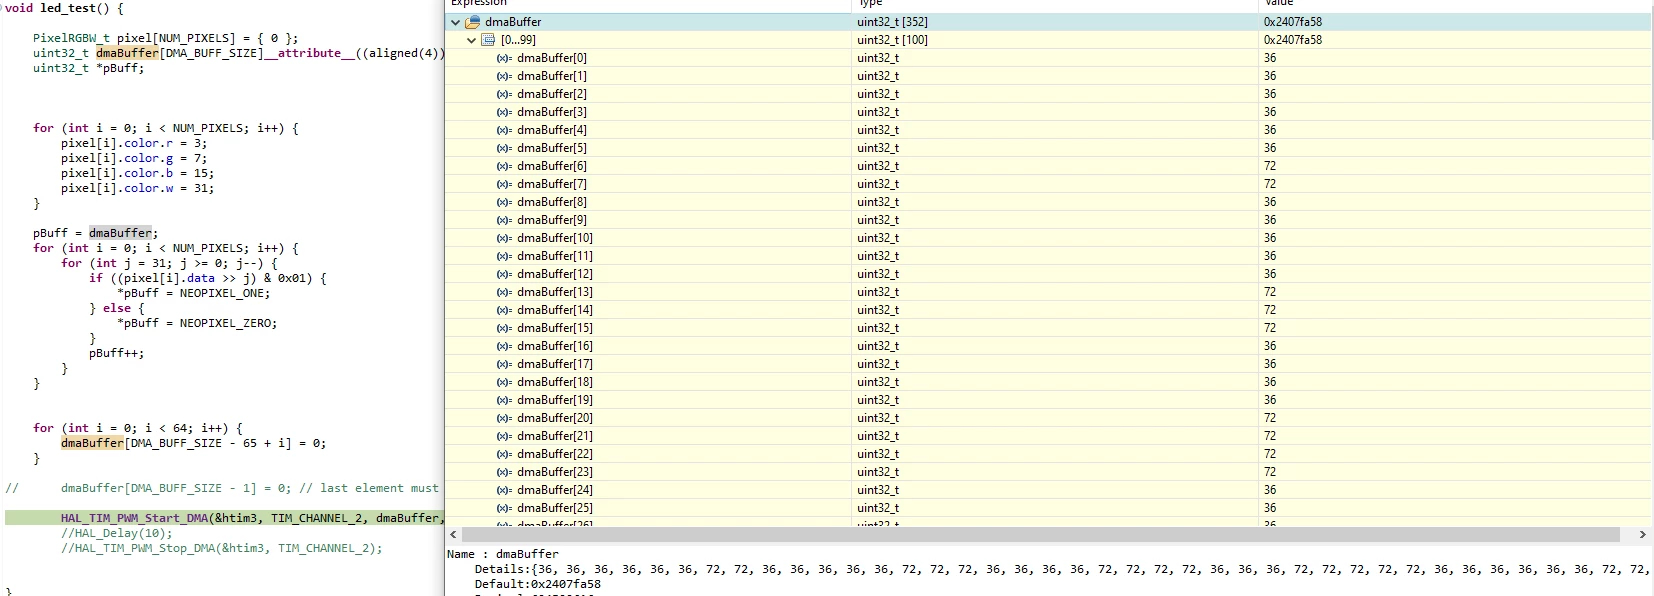Click the Default:0x2407fa58 detail line

click(x=538, y=584)
